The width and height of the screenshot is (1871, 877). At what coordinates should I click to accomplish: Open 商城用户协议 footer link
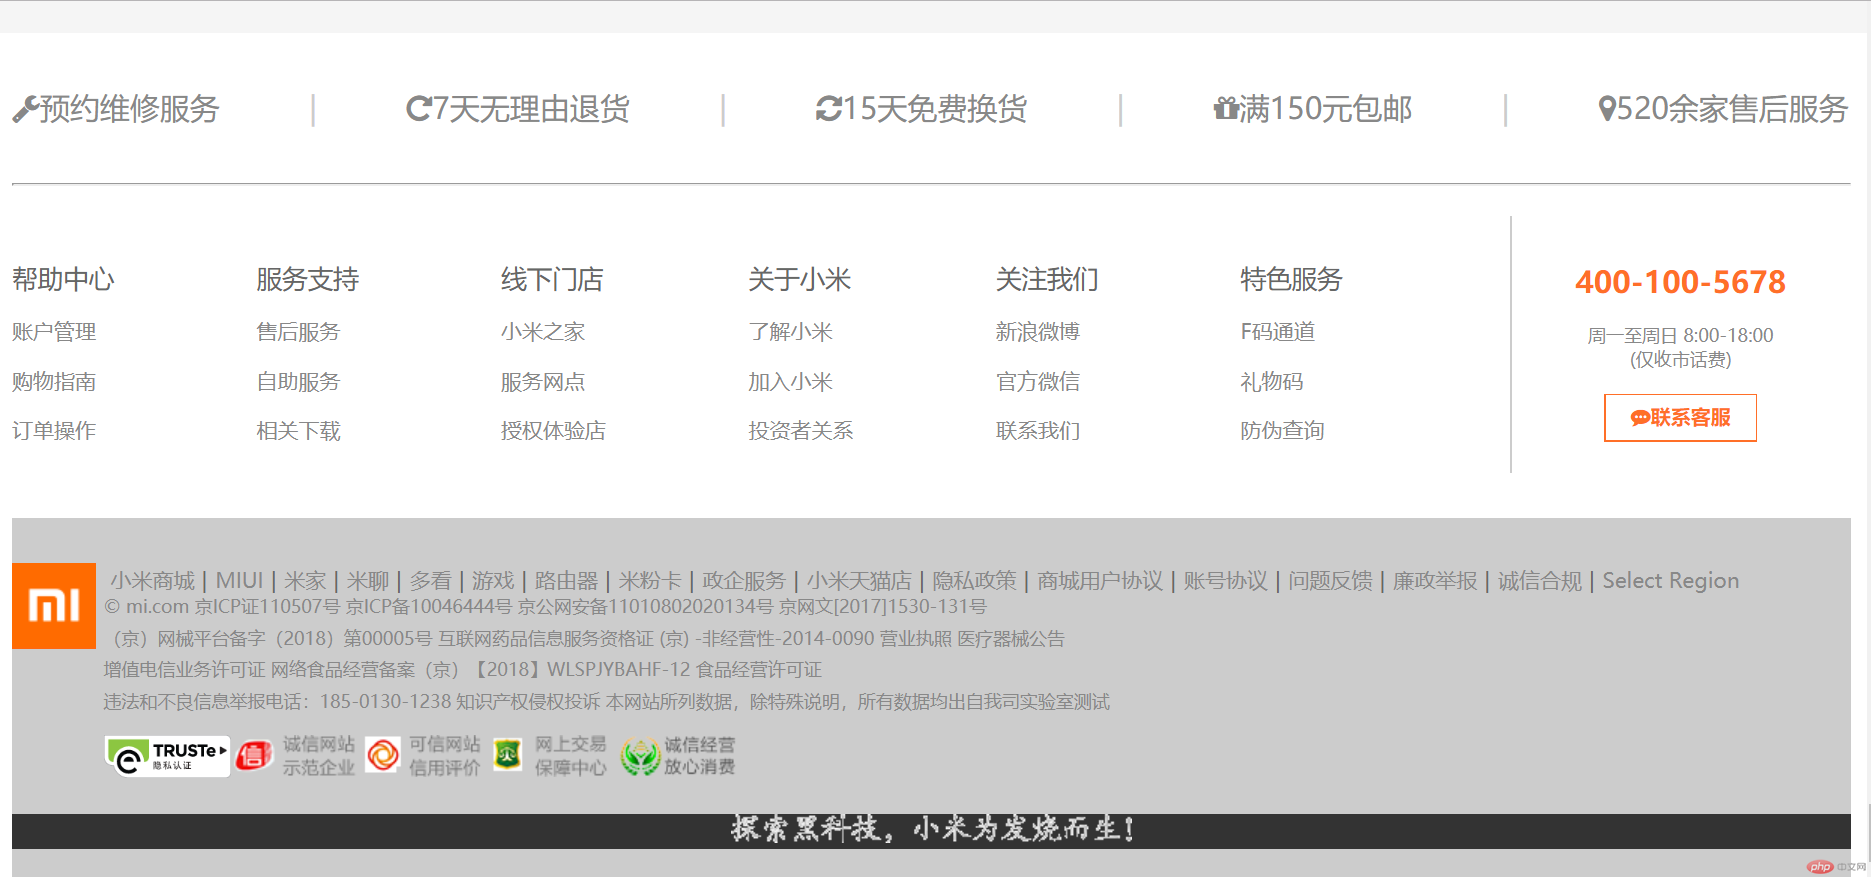tap(1100, 581)
